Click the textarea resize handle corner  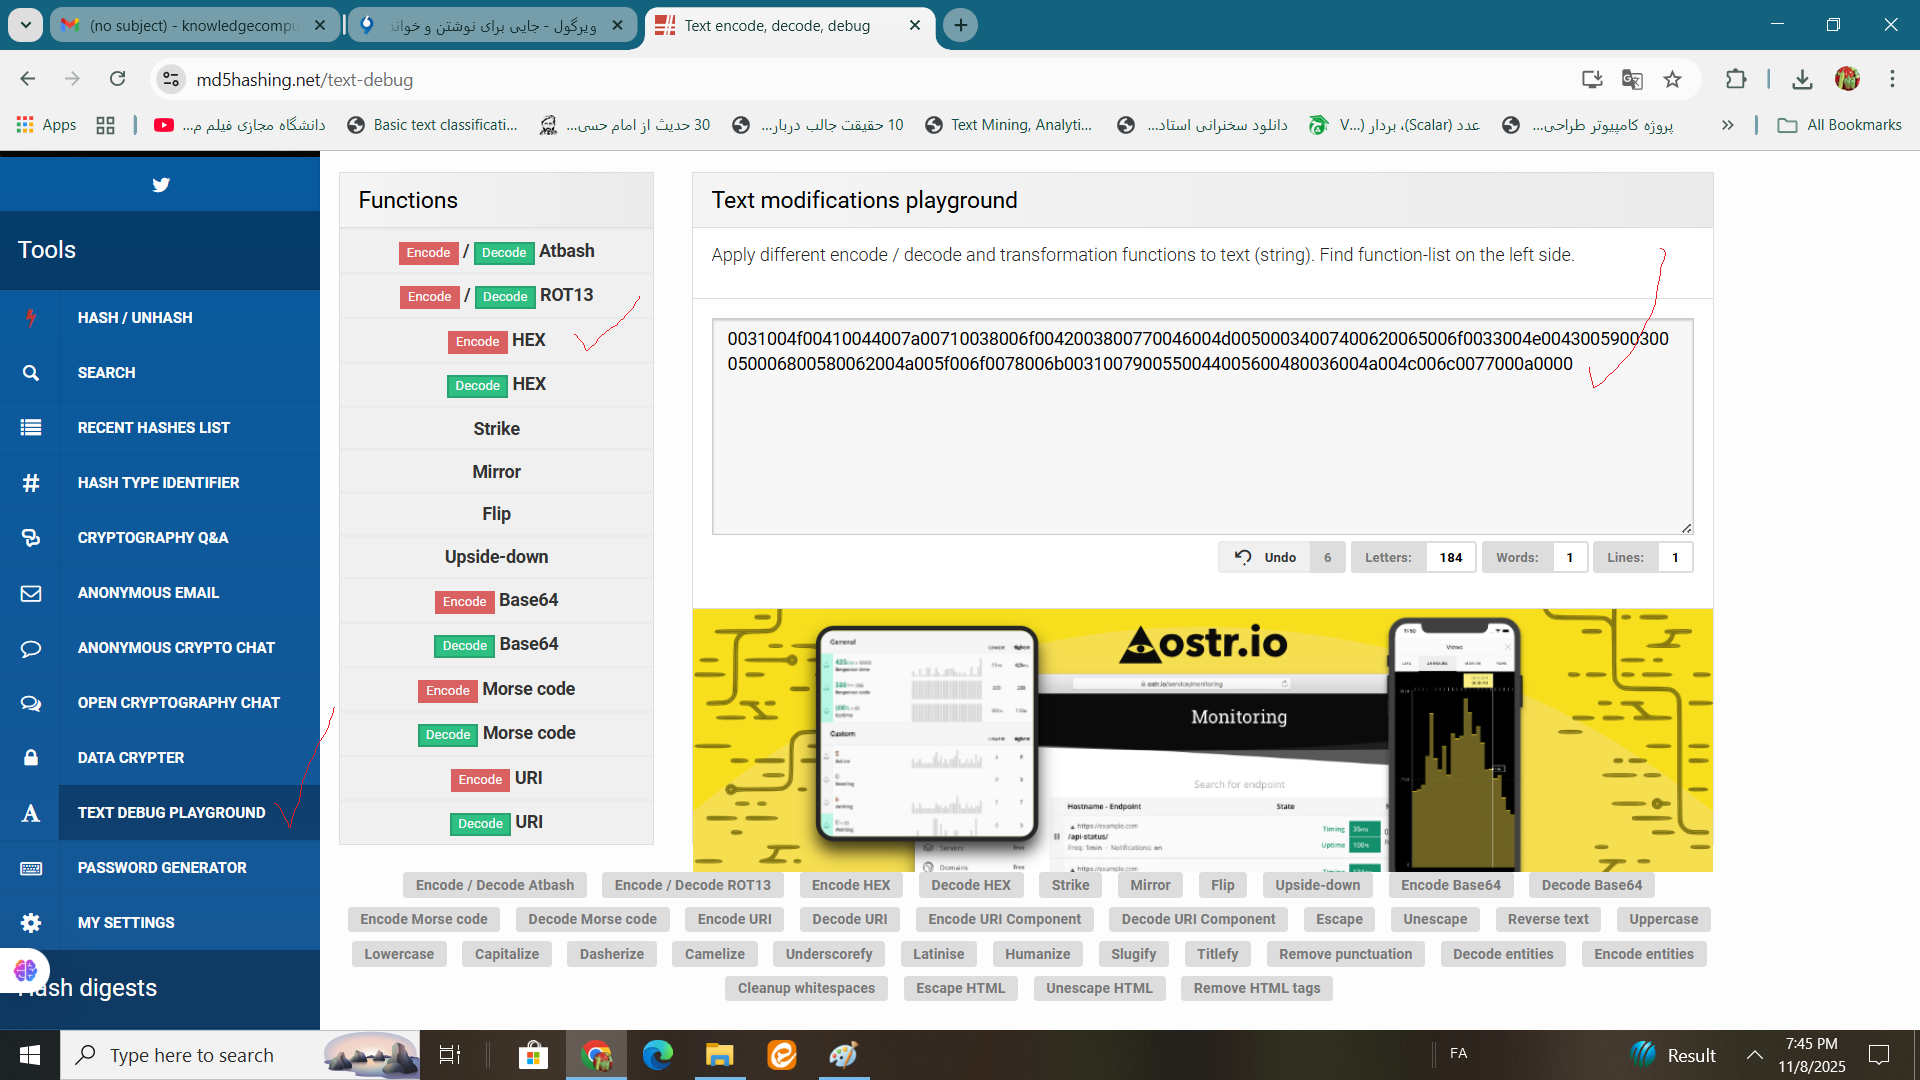(x=1686, y=528)
